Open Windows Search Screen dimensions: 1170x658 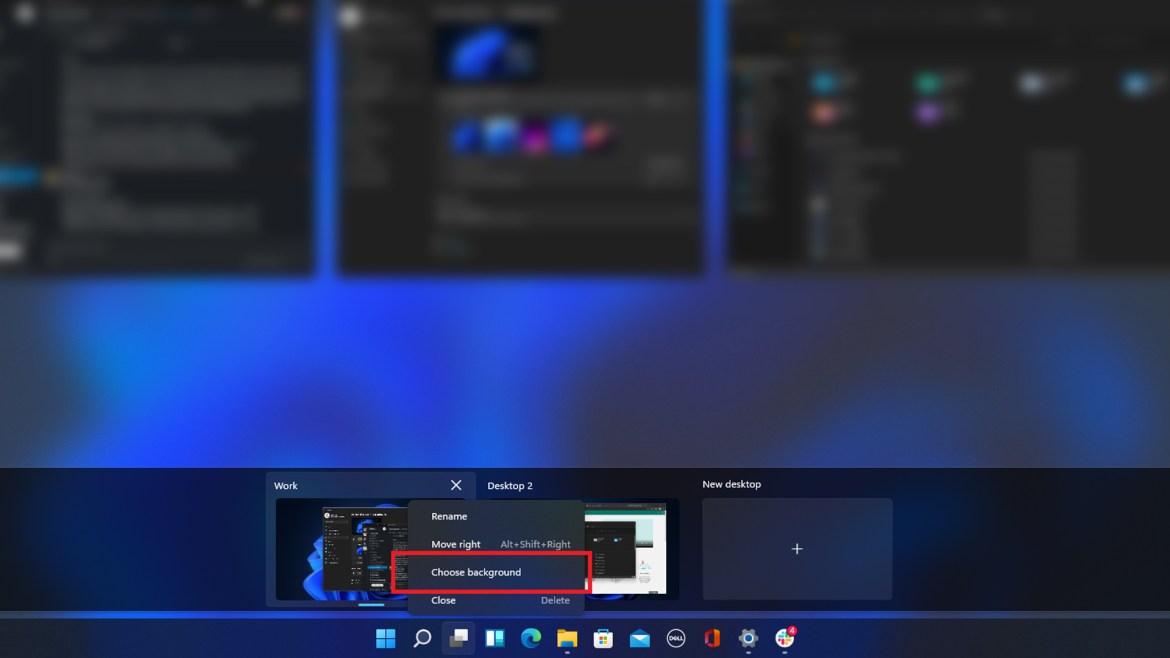tap(422, 637)
